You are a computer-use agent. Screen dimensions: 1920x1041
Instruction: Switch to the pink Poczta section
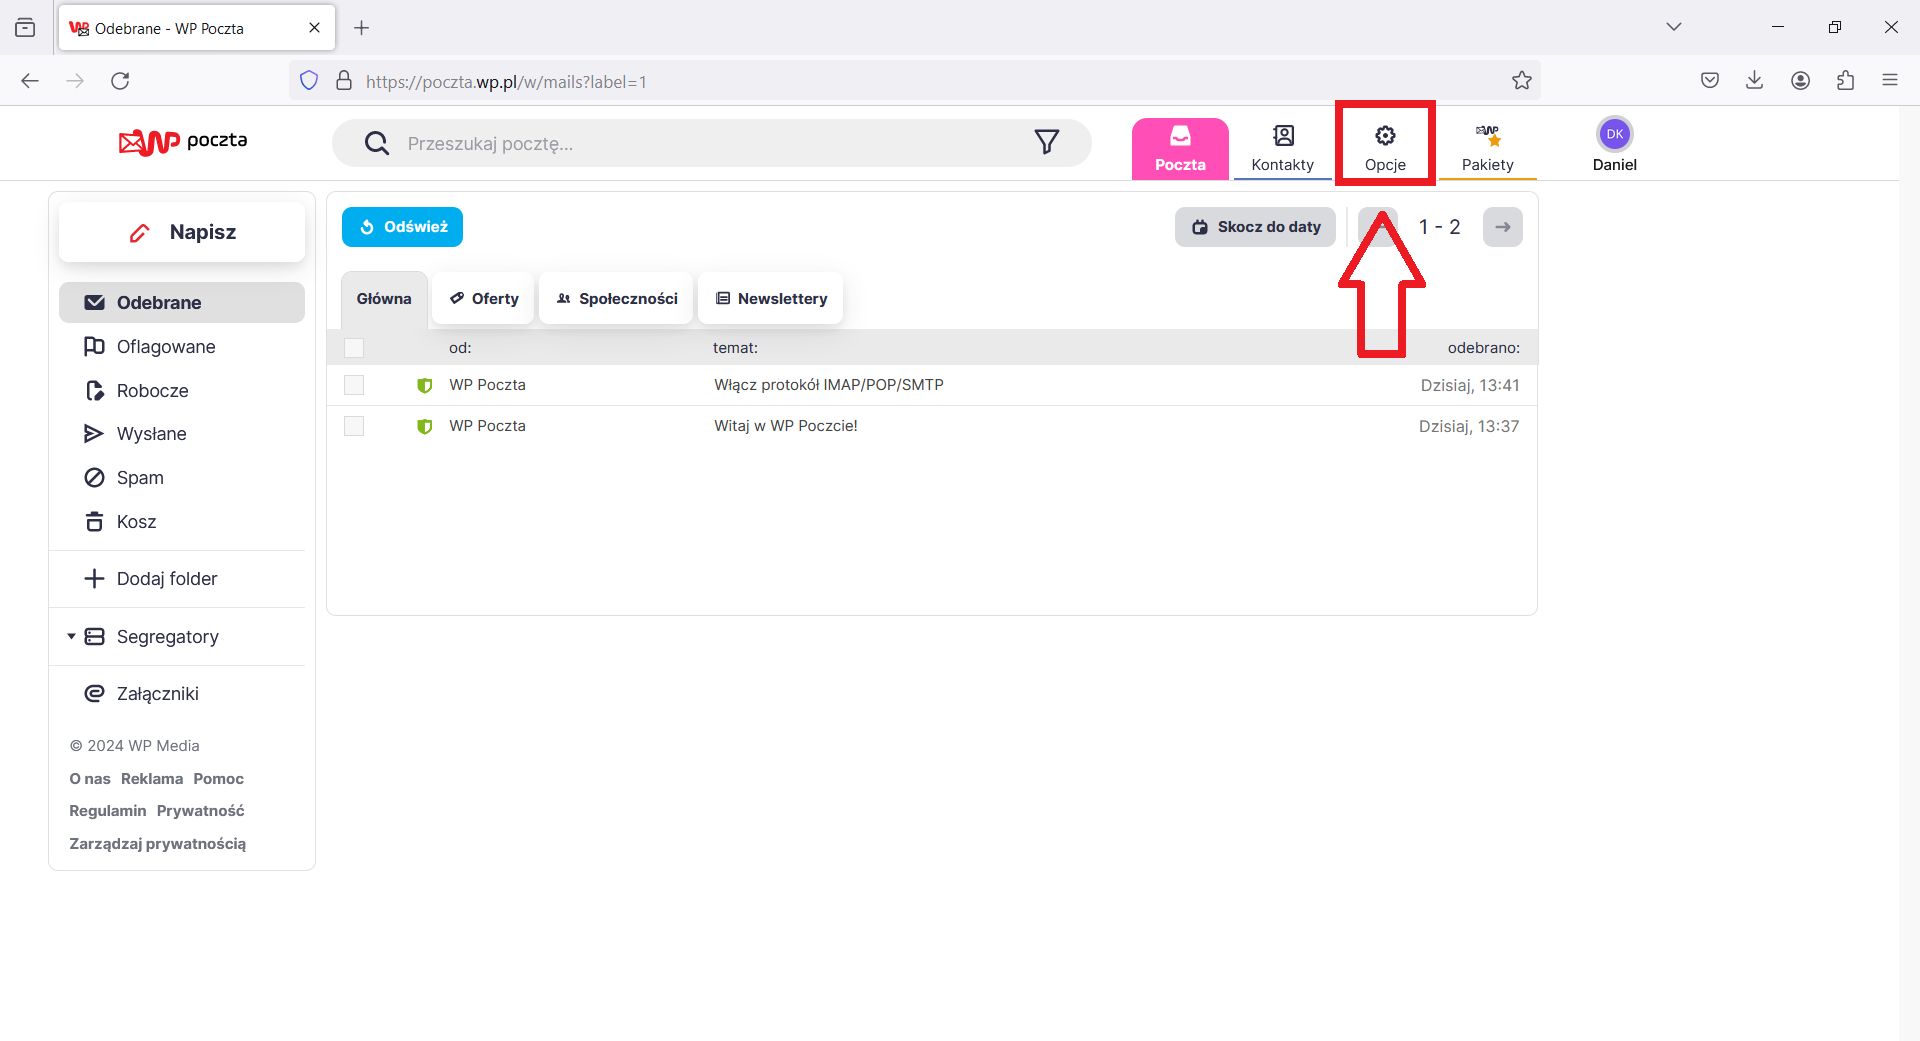[x=1180, y=148]
